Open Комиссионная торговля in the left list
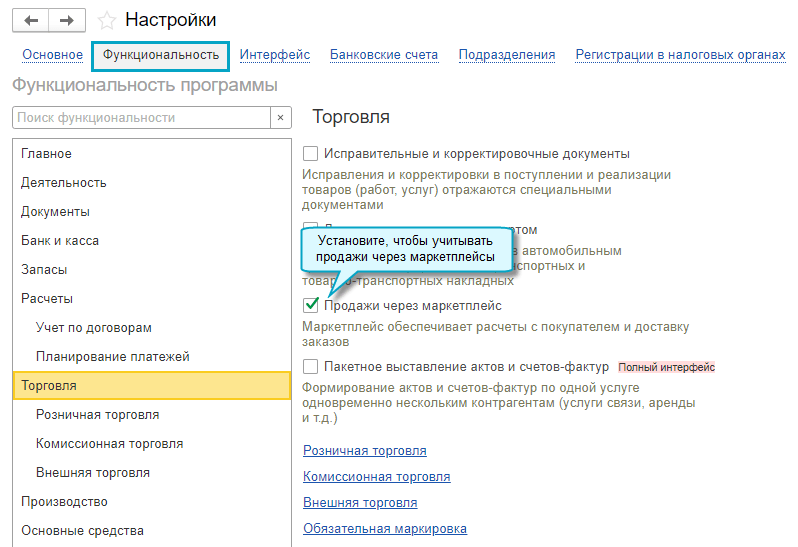798x547 pixels. click(152, 444)
